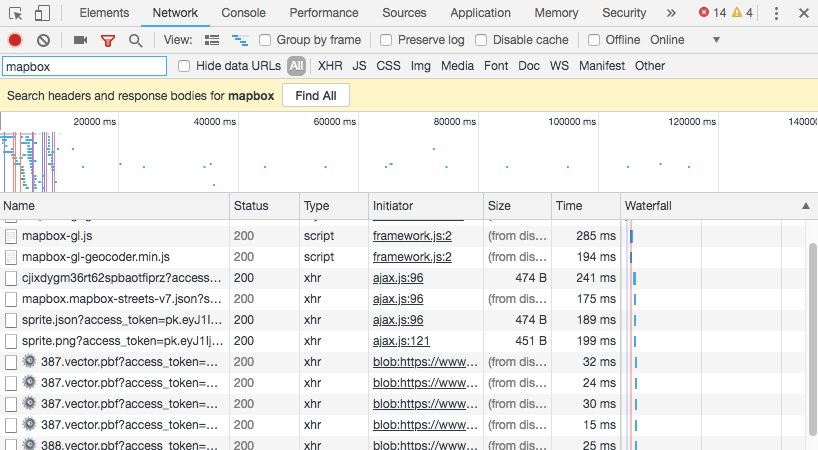Screen dimensions: 818x450
Task: Close the DevTools panel
Action: tap(804, 13)
